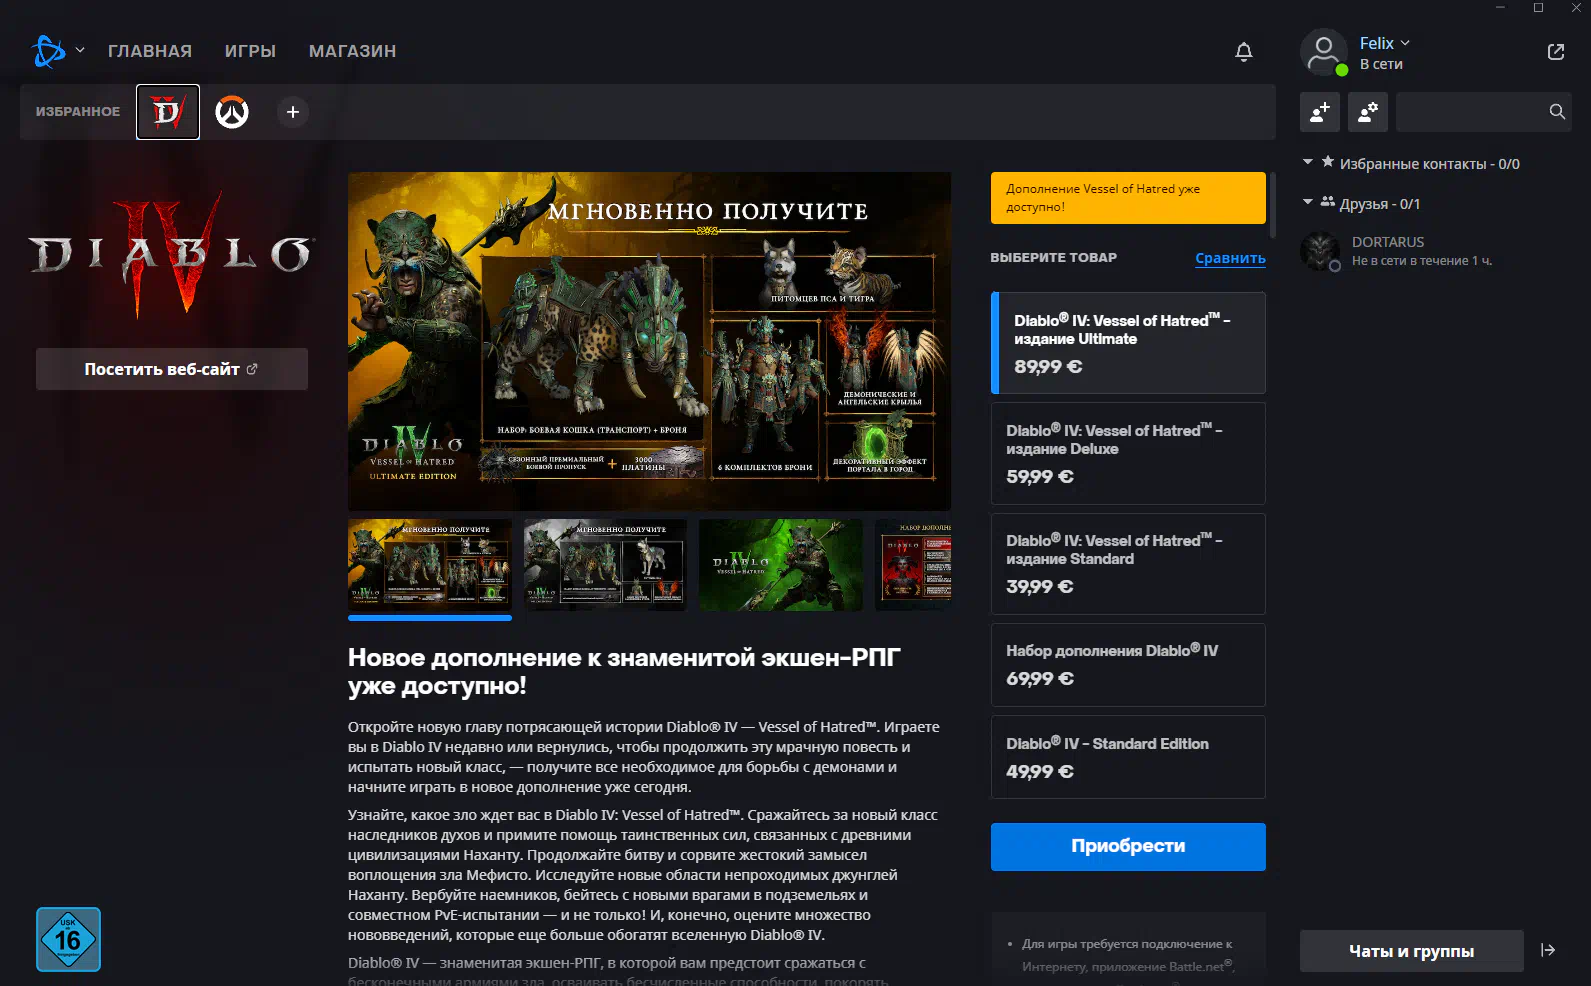Expand the dropdown arrow beside Battle.net logo
This screenshot has width=1591, height=986.
point(80,50)
